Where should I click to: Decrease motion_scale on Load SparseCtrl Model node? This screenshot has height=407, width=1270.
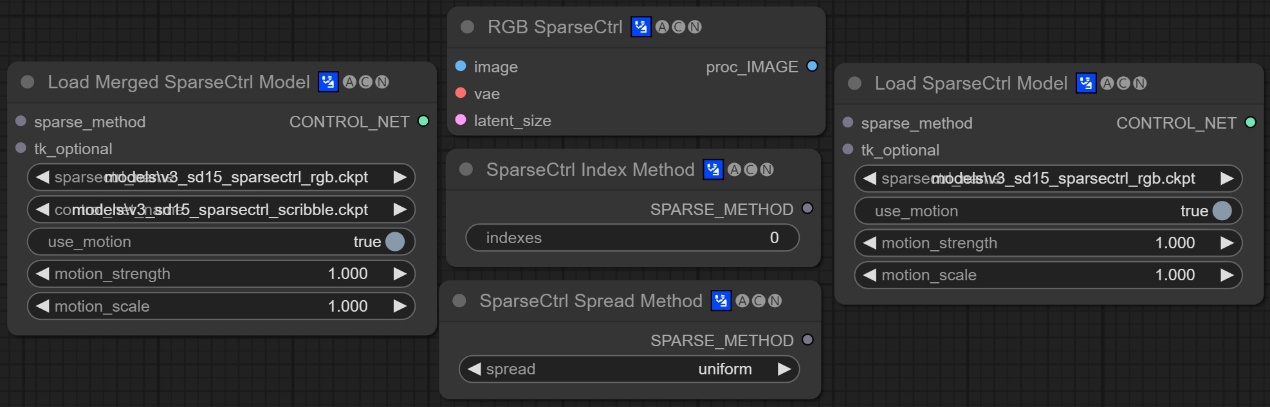click(x=870, y=275)
